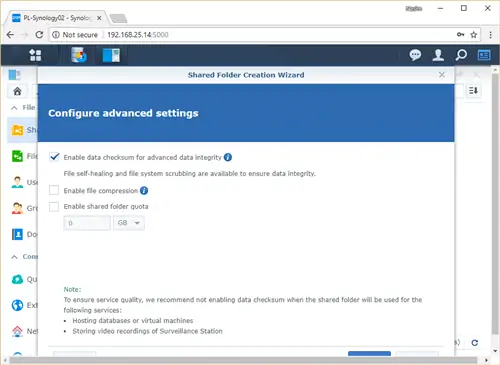
Task: Select the File Services sidebar icon
Action: 17,156
